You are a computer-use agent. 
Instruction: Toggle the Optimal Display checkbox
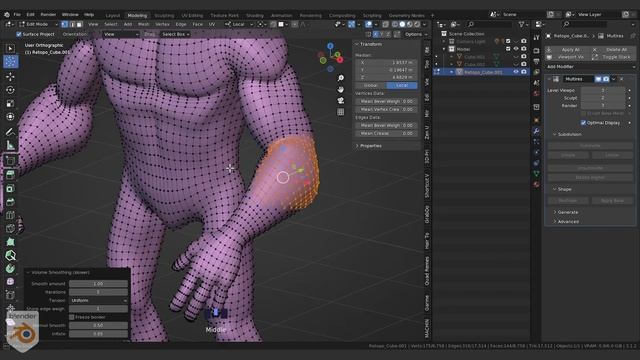(583, 123)
